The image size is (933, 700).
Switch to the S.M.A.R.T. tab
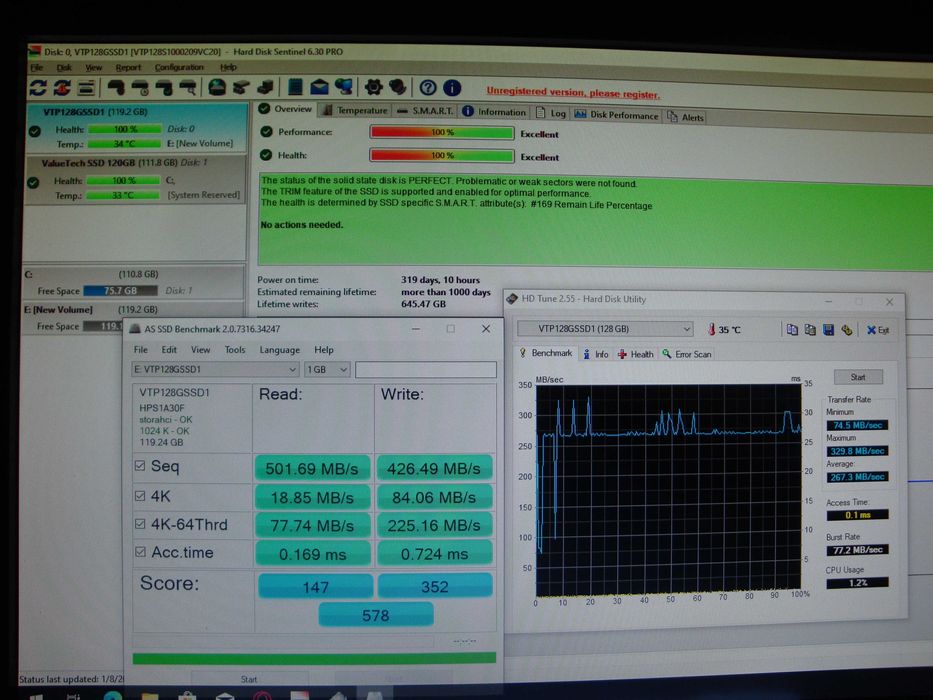coord(425,111)
